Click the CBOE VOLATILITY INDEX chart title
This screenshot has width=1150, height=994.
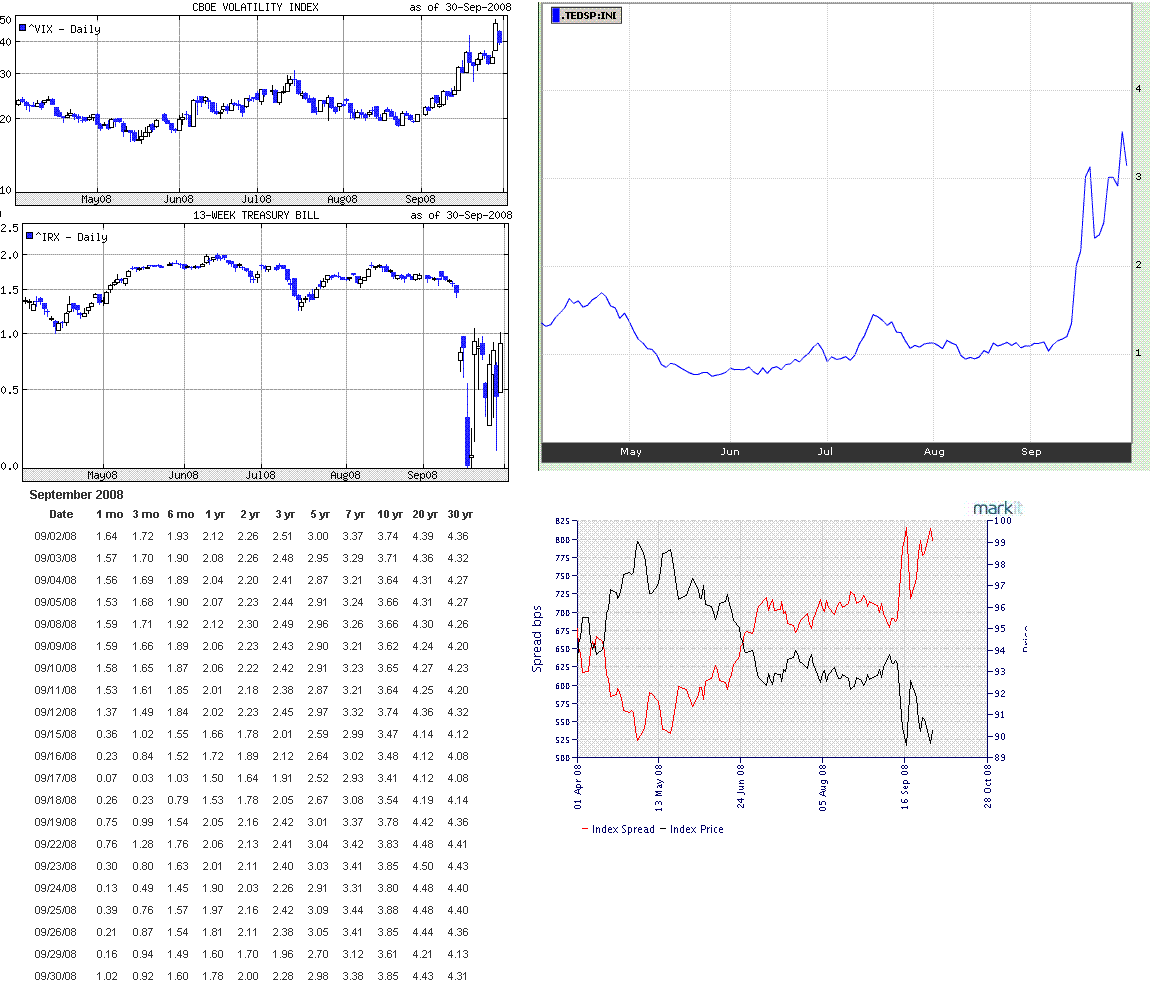255,7
